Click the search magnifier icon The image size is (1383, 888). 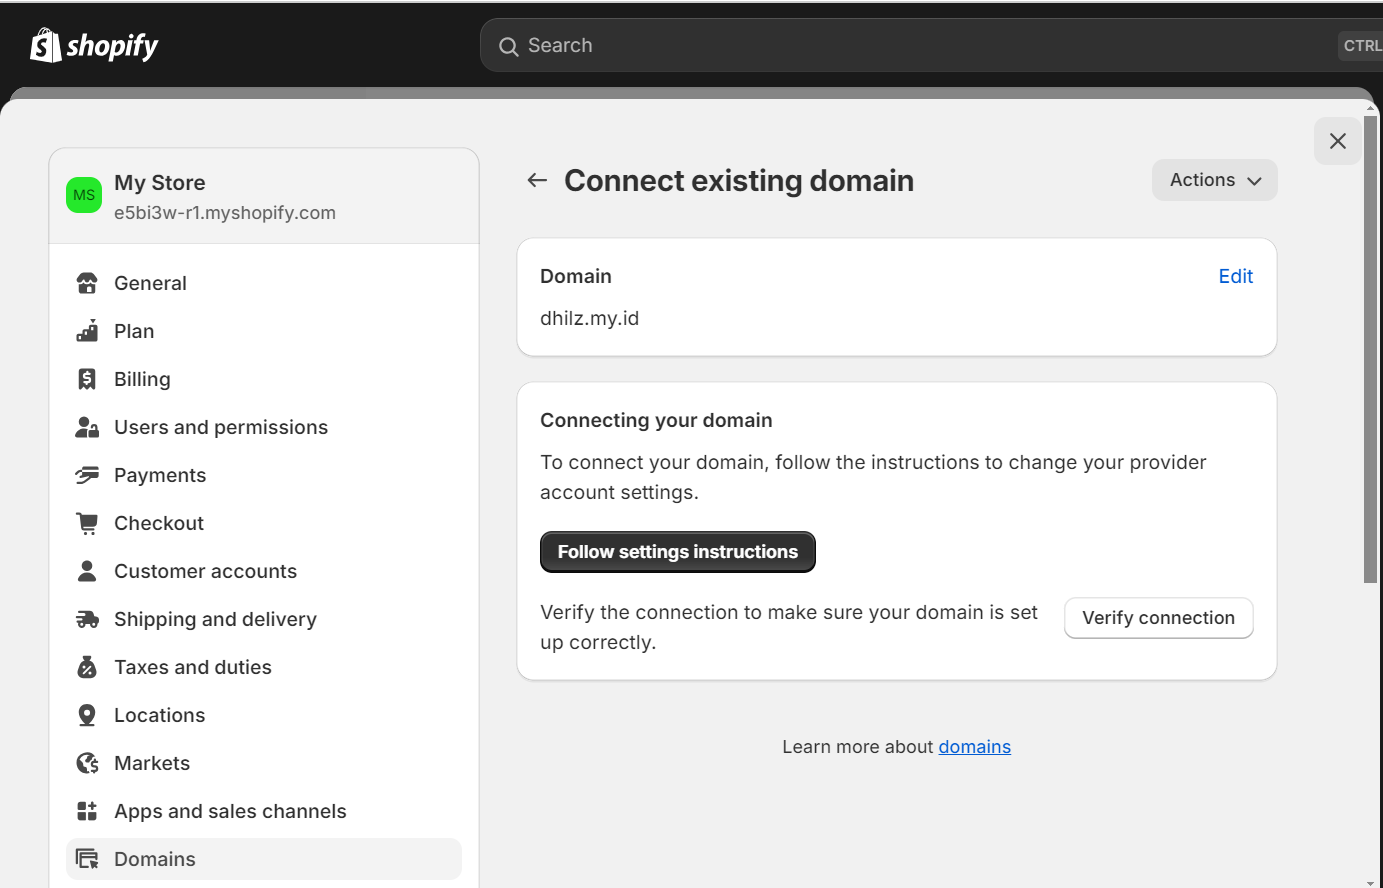click(508, 46)
